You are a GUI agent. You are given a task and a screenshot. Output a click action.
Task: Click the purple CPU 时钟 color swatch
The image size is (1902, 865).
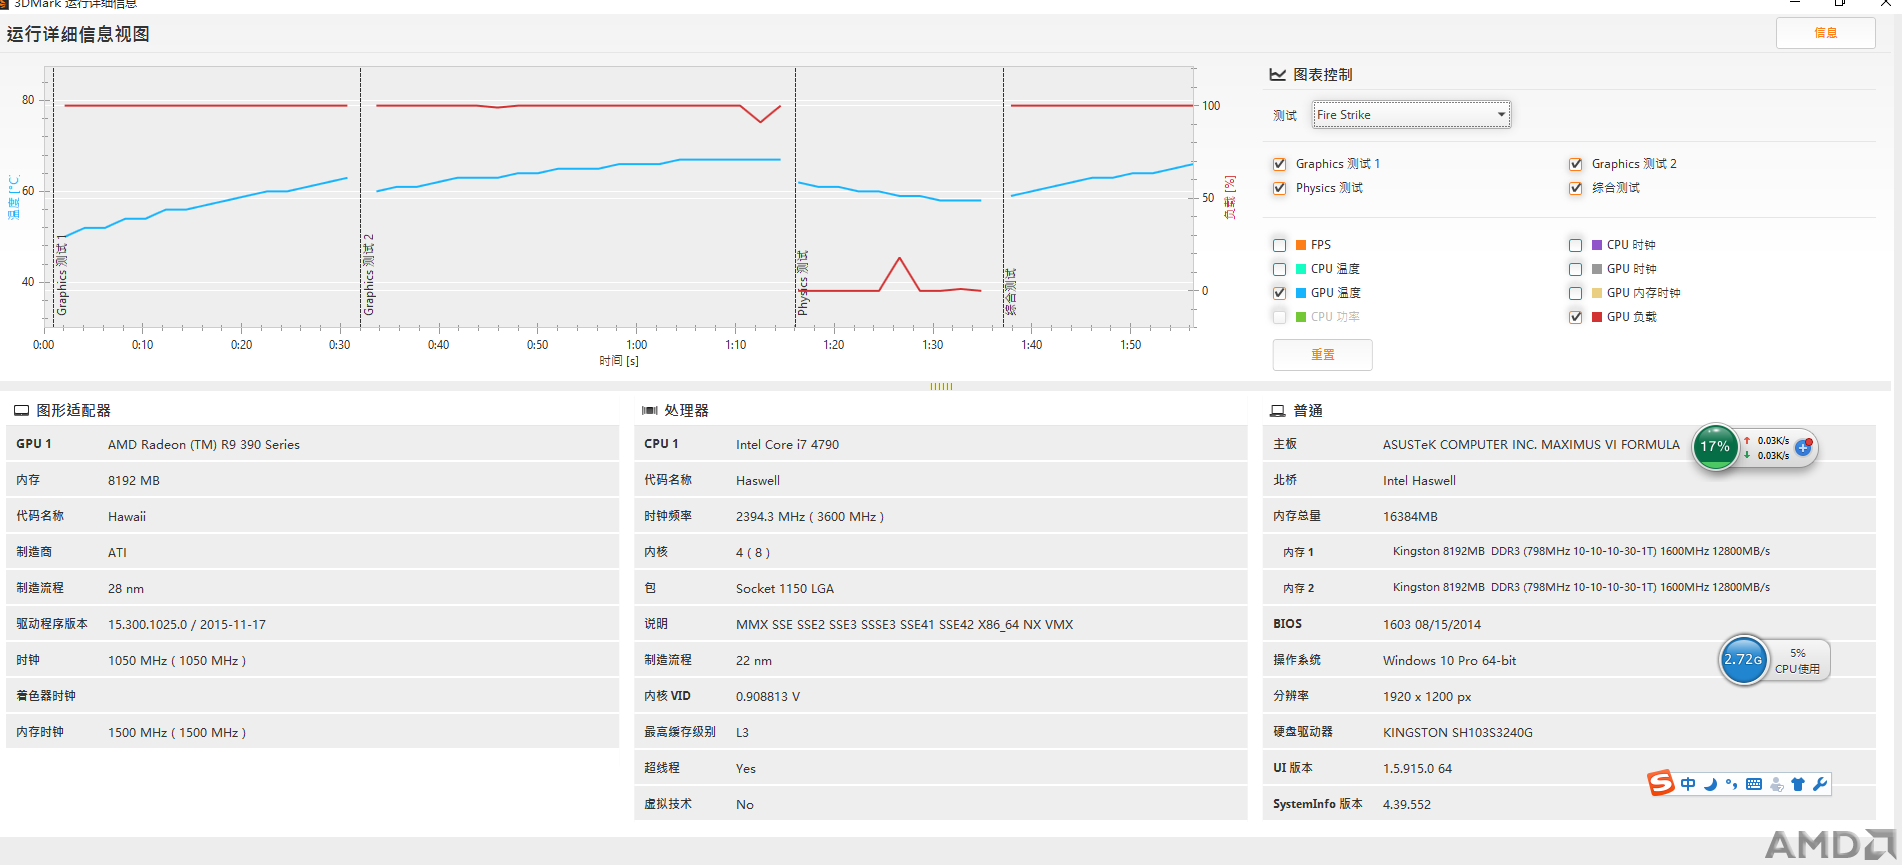point(1597,245)
